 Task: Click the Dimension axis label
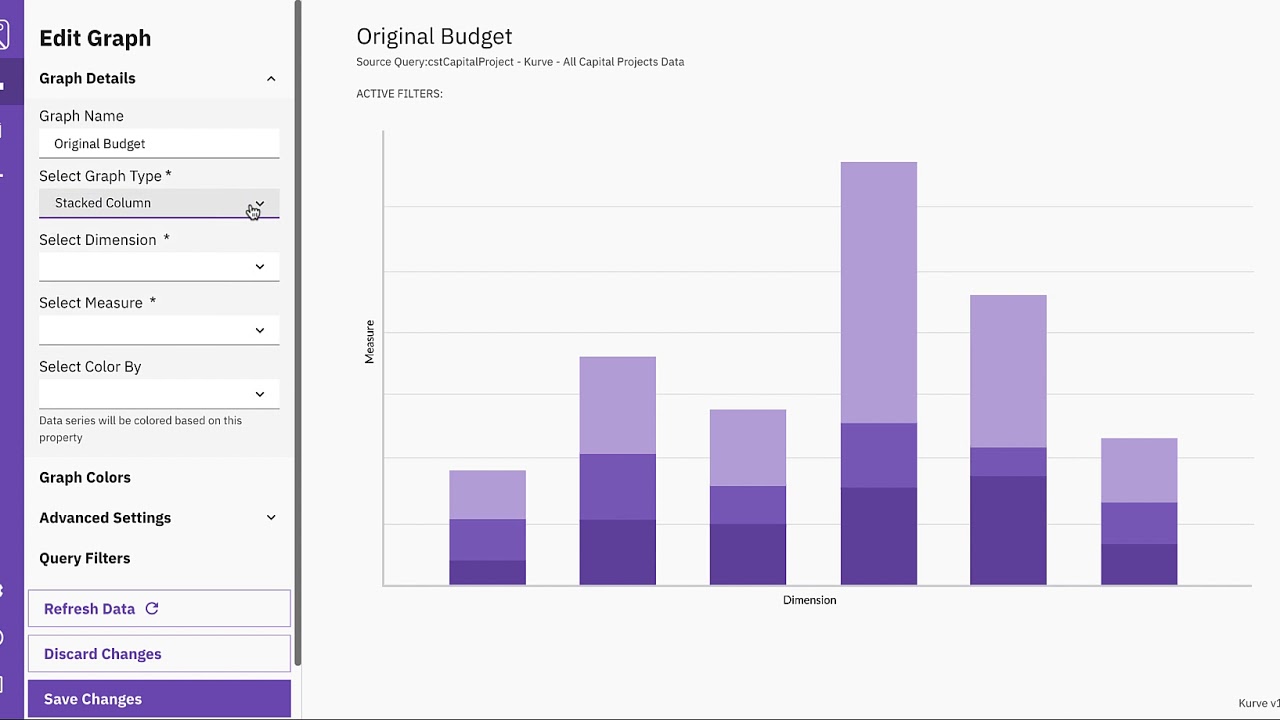pyautogui.click(x=809, y=600)
